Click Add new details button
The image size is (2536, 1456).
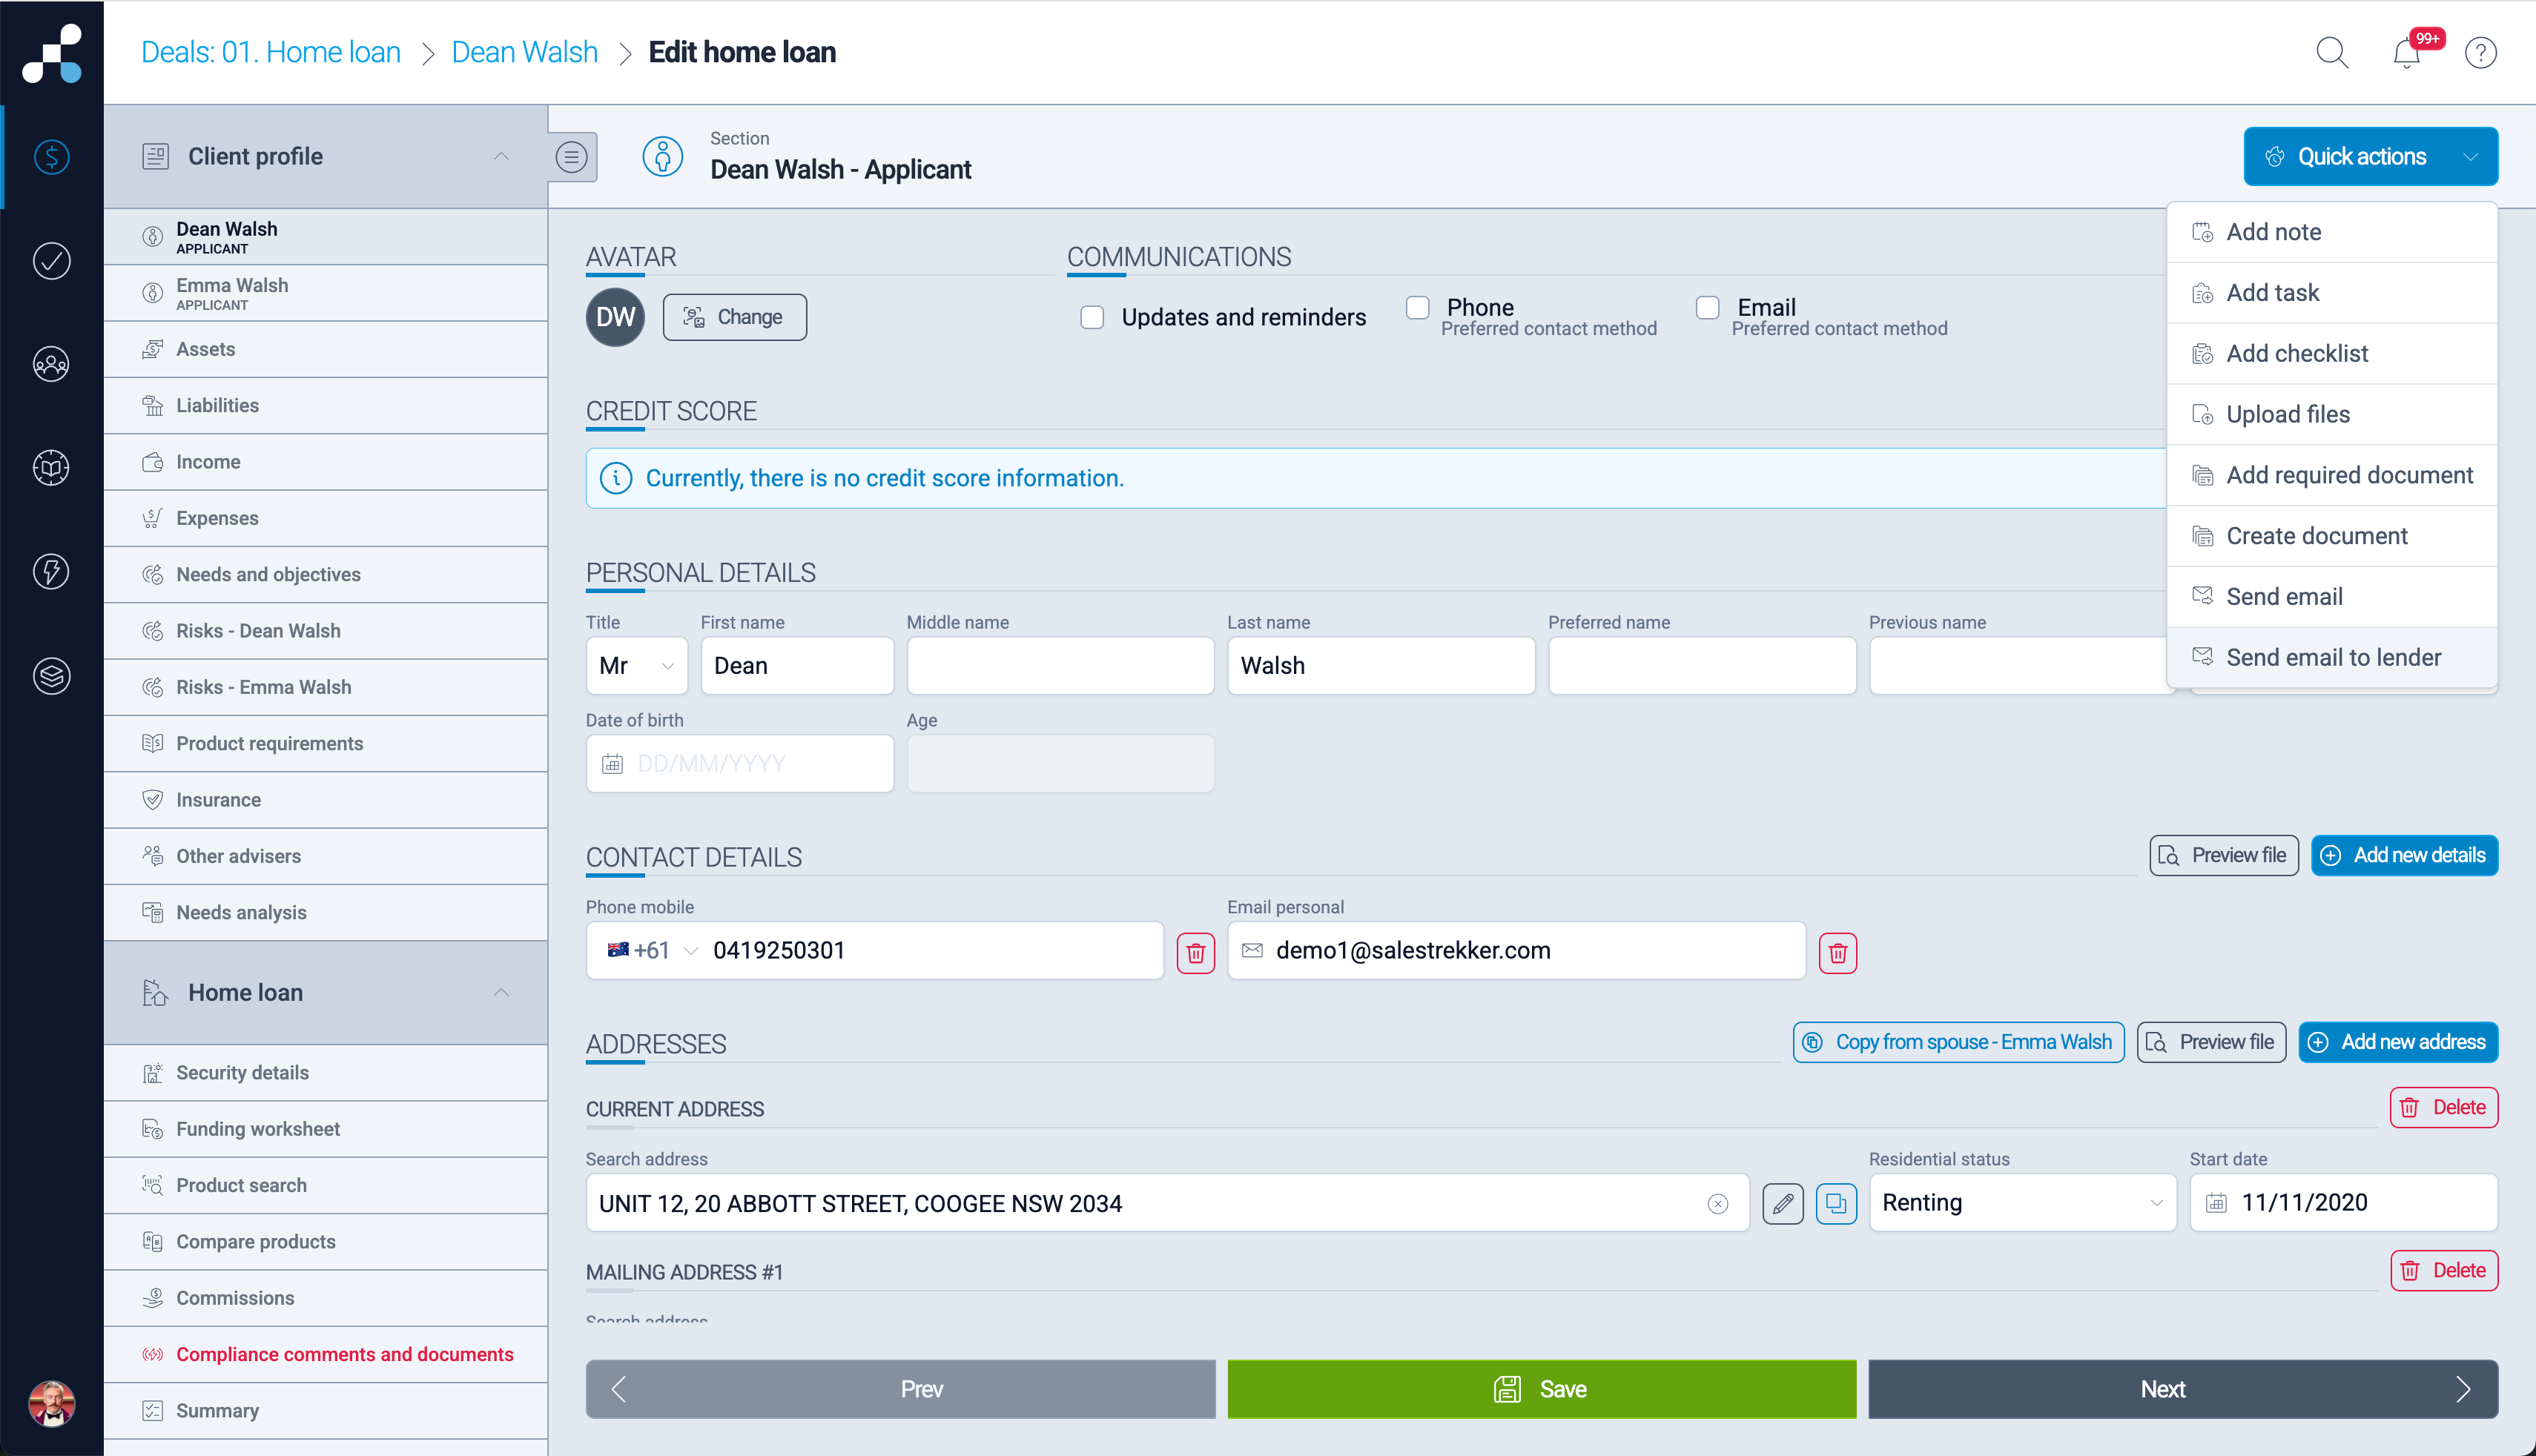[x=2404, y=856]
